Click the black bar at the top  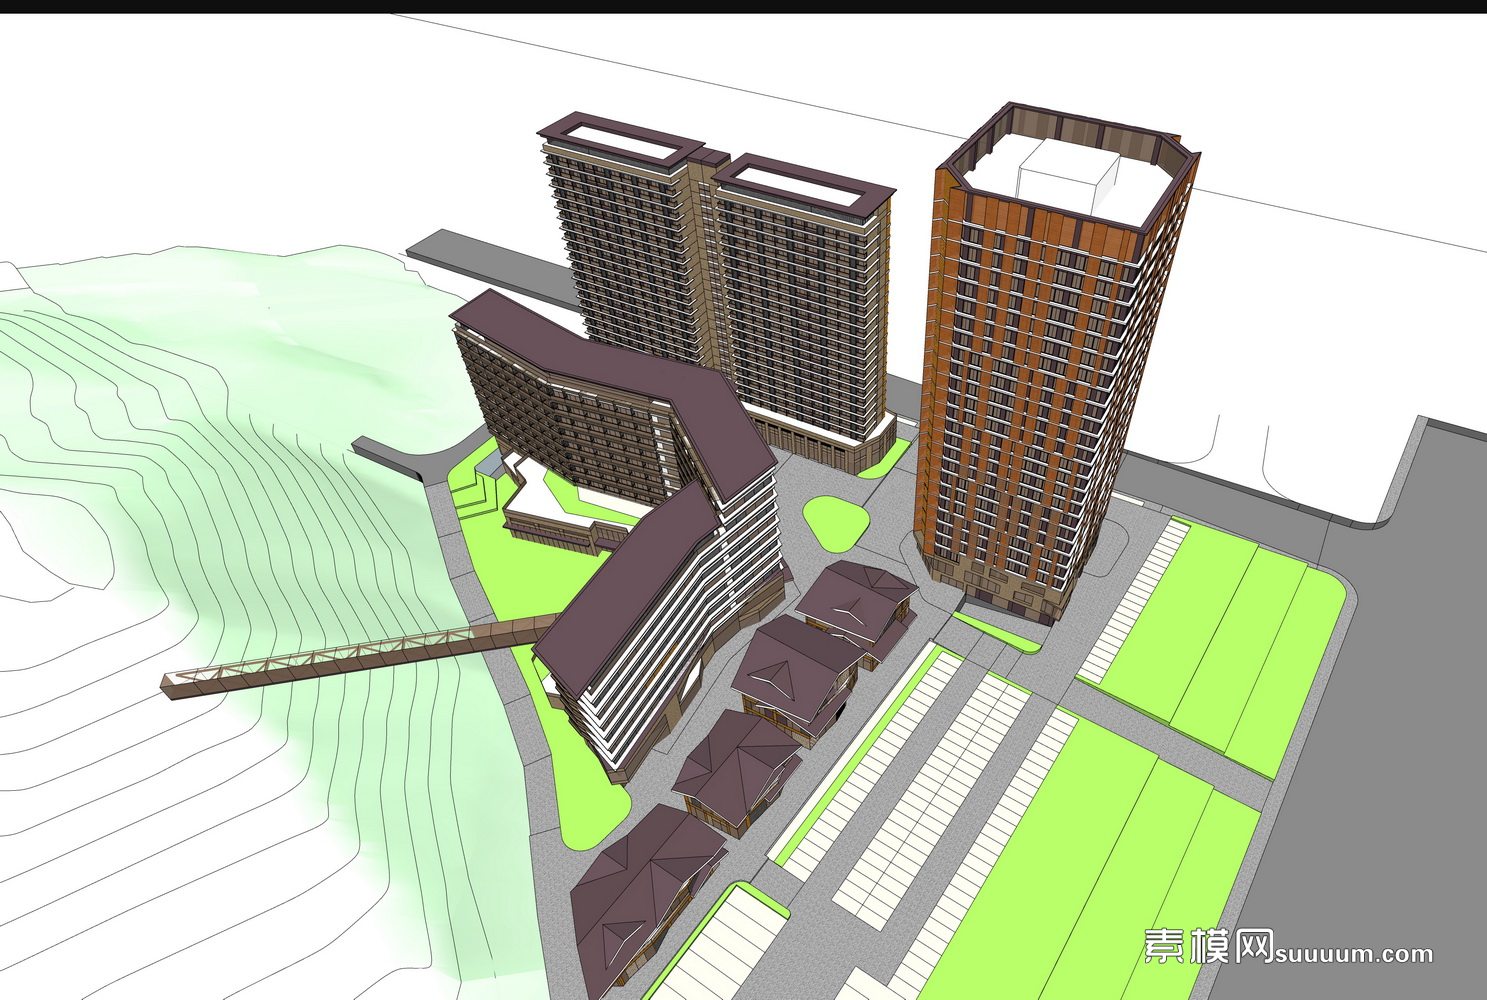pos(743,6)
